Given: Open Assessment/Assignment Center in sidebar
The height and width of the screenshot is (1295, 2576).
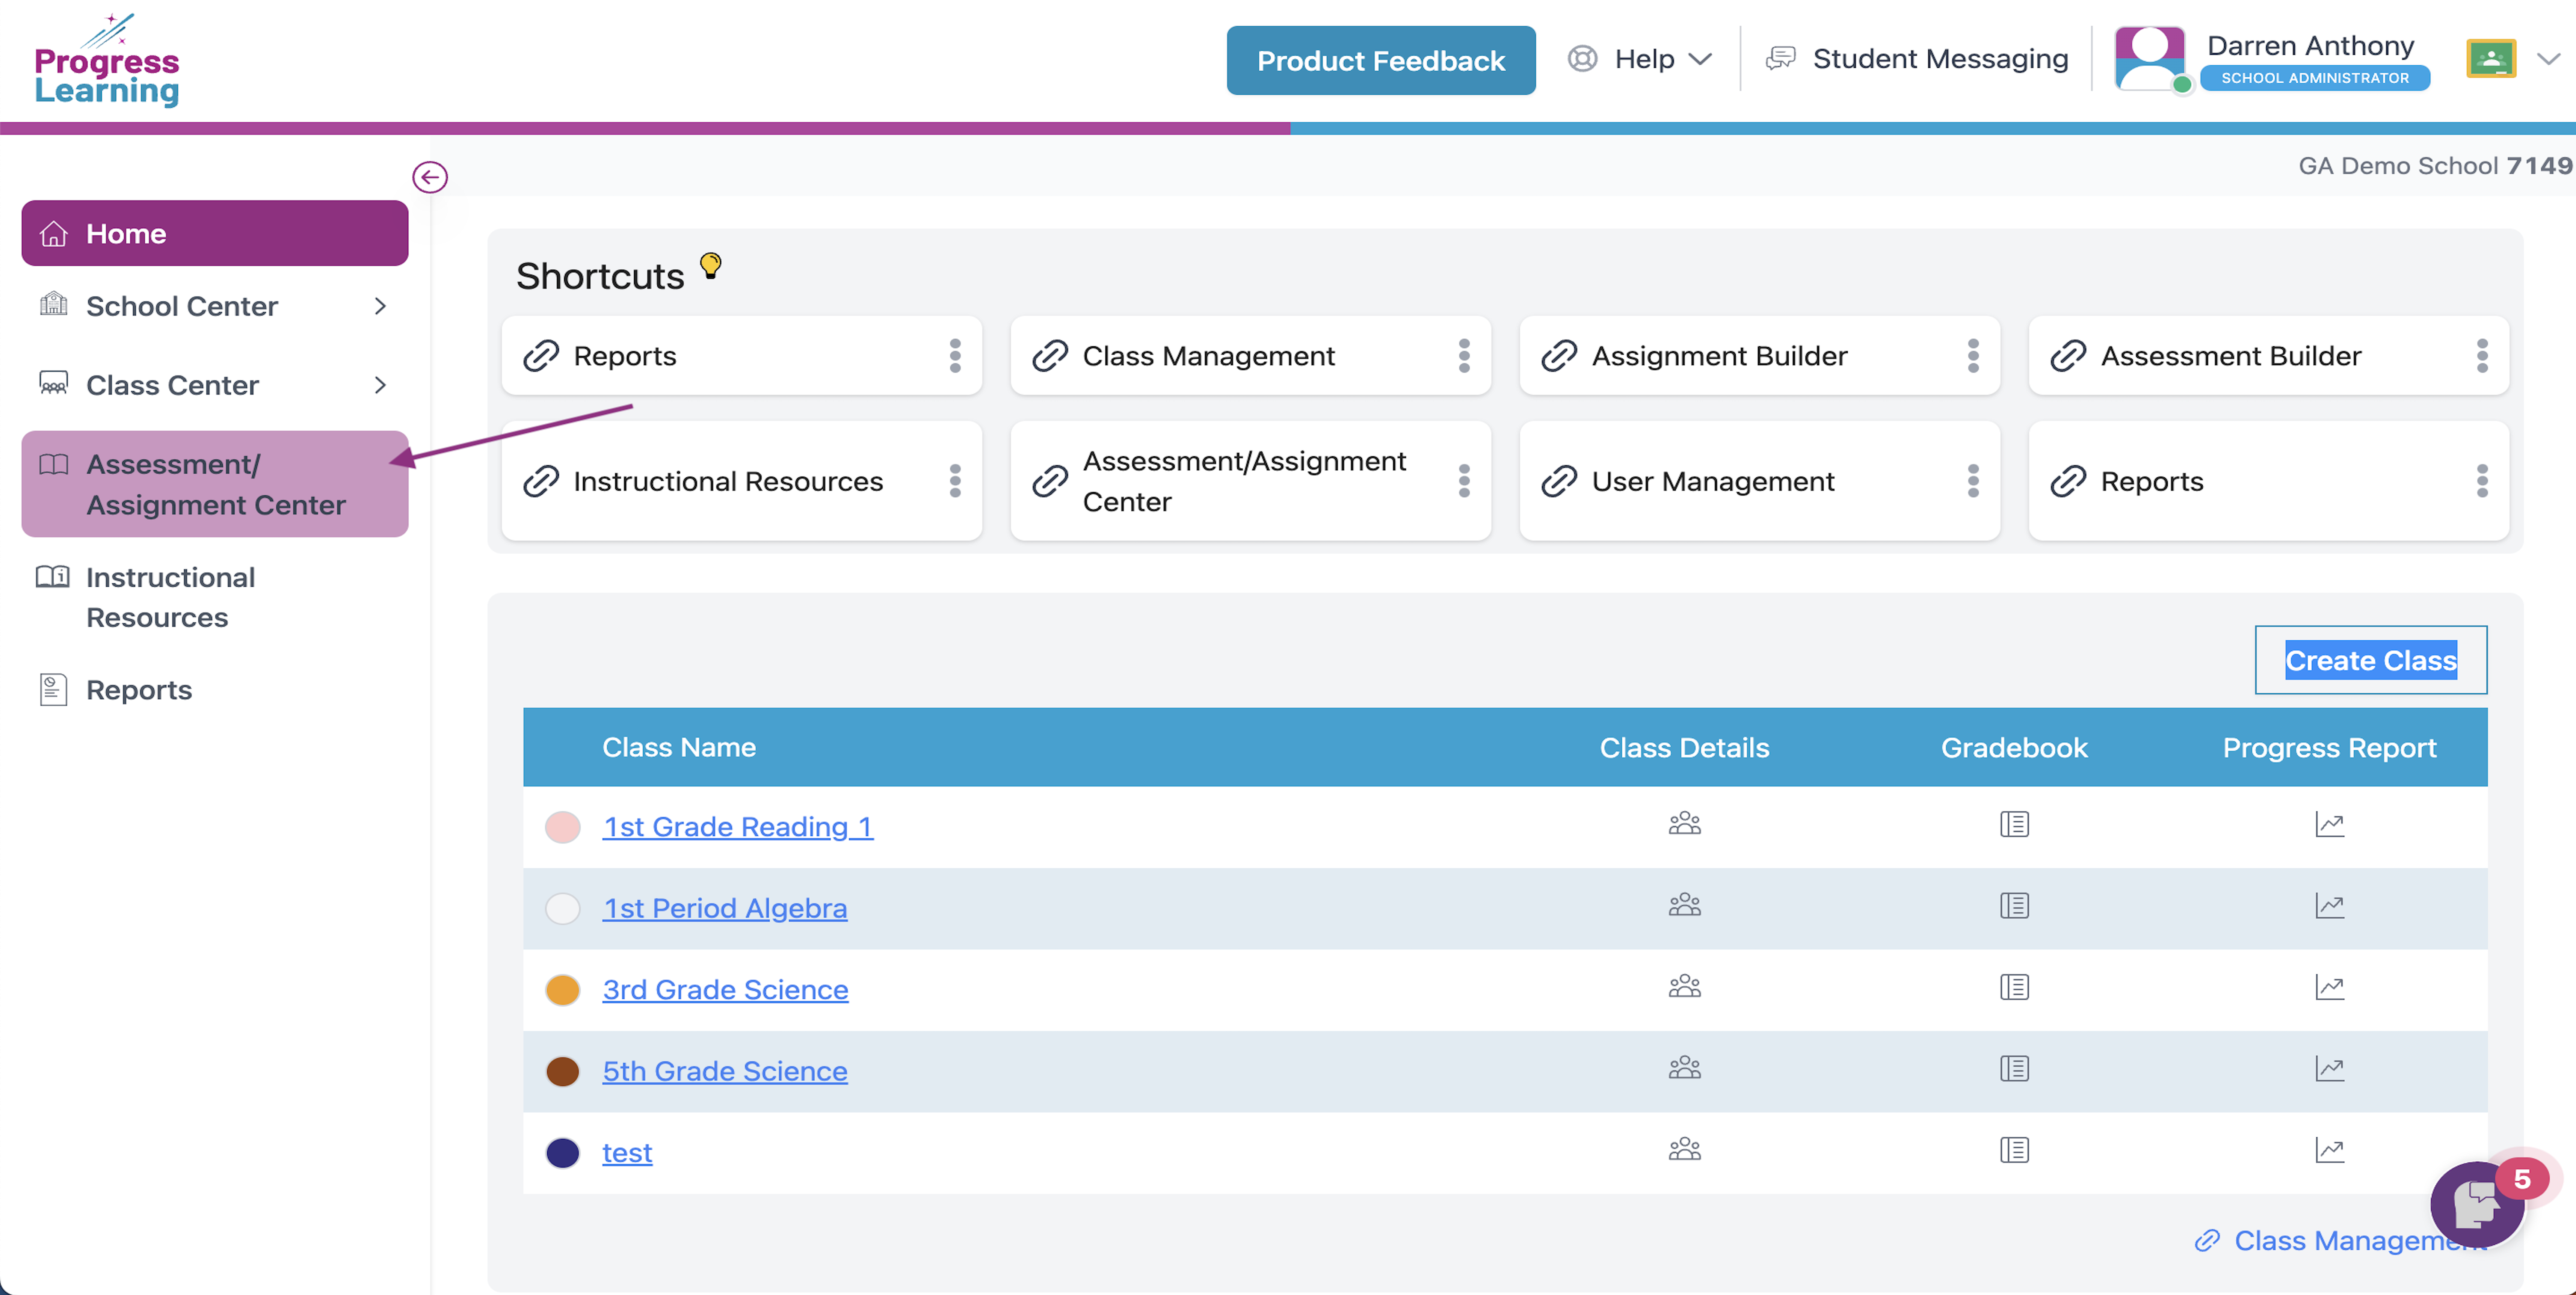Looking at the screenshot, I should click(x=215, y=484).
